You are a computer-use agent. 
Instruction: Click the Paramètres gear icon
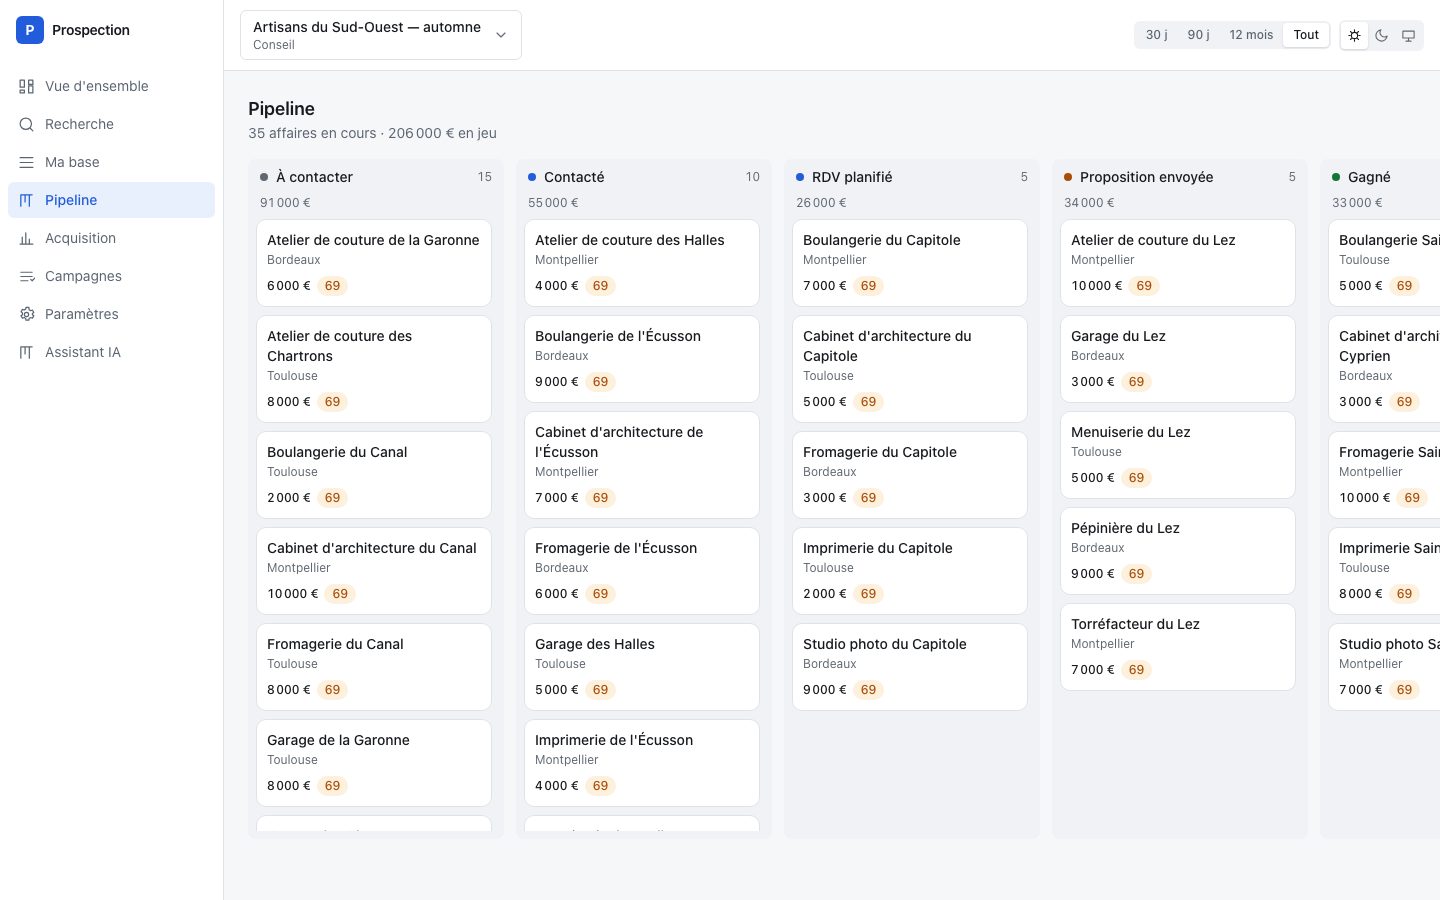(x=27, y=314)
